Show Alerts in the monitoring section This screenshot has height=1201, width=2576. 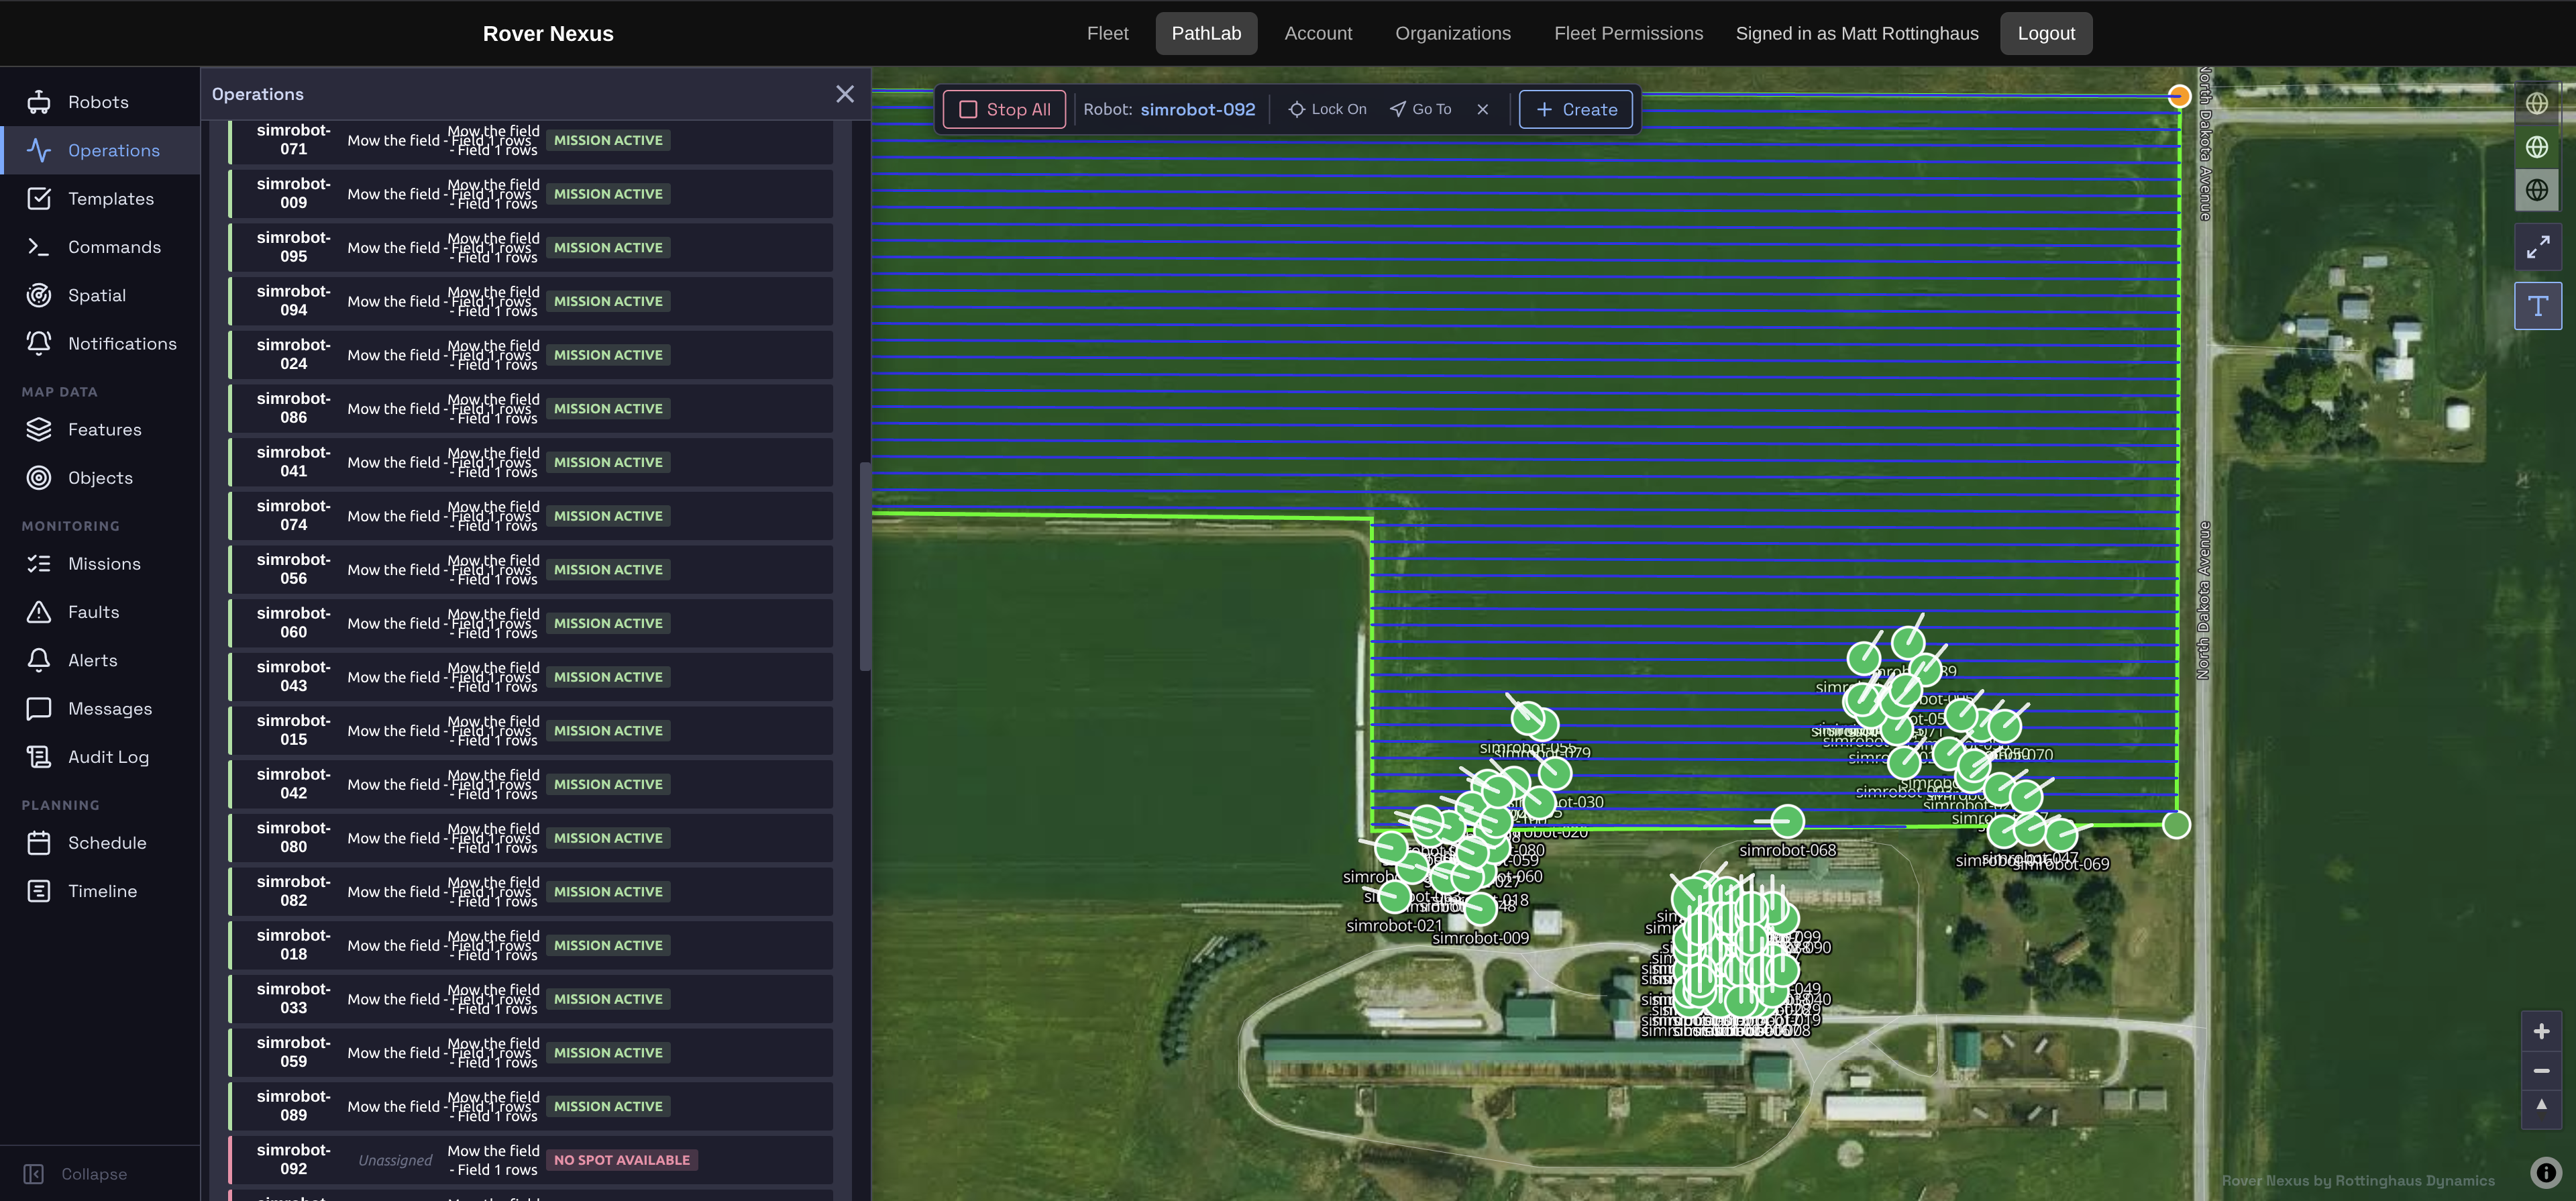[100, 660]
